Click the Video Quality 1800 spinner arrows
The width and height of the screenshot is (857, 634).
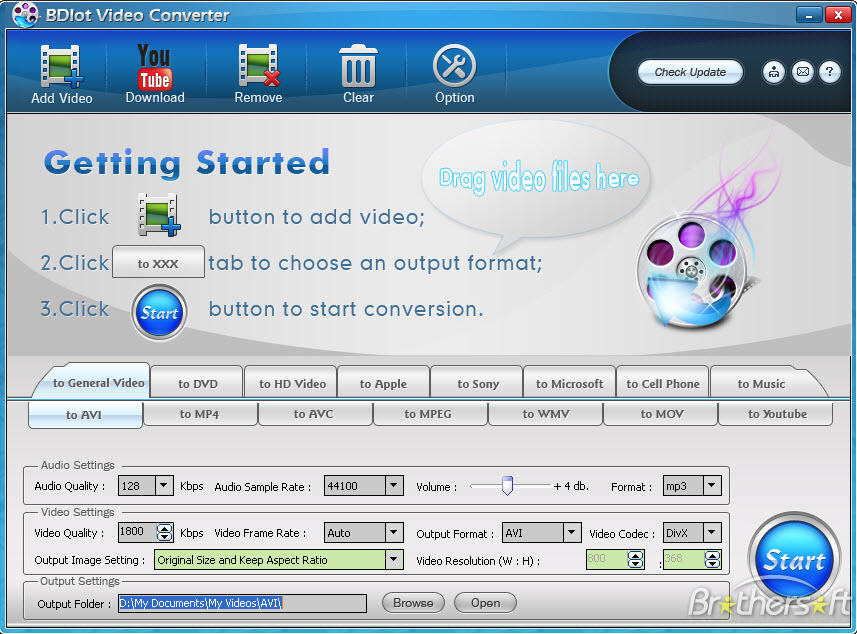point(165,532)
